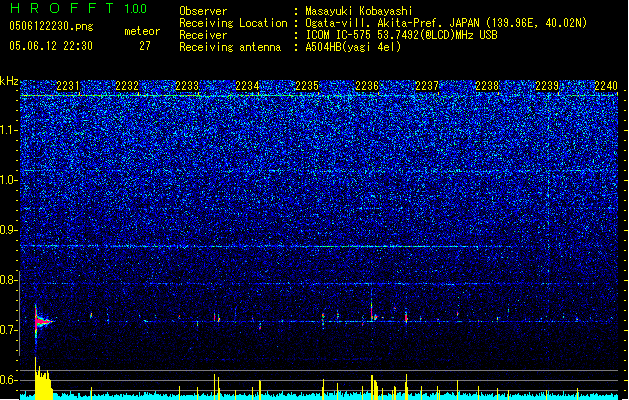Image resolution: width=629 pixels, height=400 pixels.
Task: Click the kHz axis unit label
Action: click(x=9, y=81)
